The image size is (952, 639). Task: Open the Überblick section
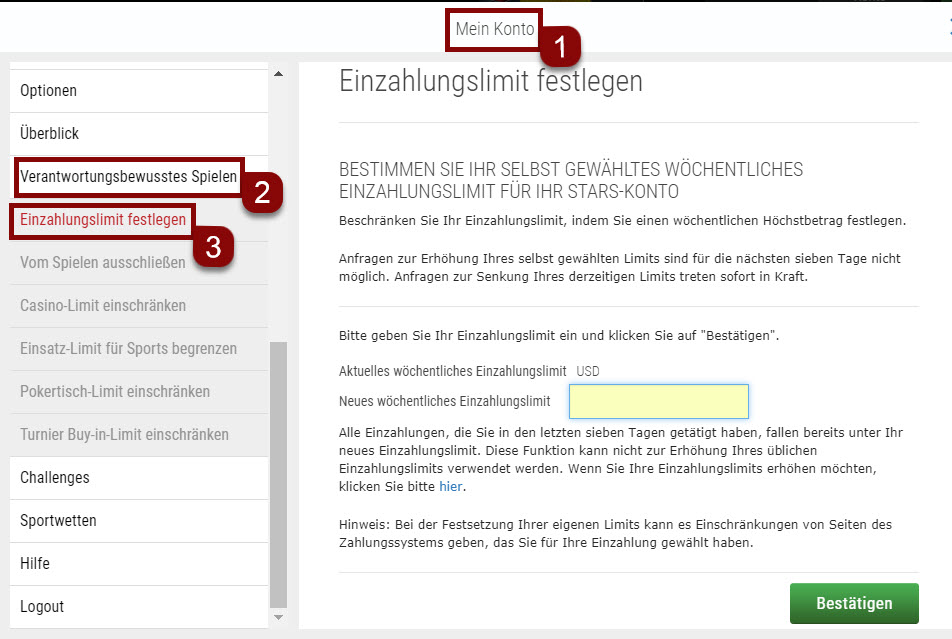(x=46, y=133)
